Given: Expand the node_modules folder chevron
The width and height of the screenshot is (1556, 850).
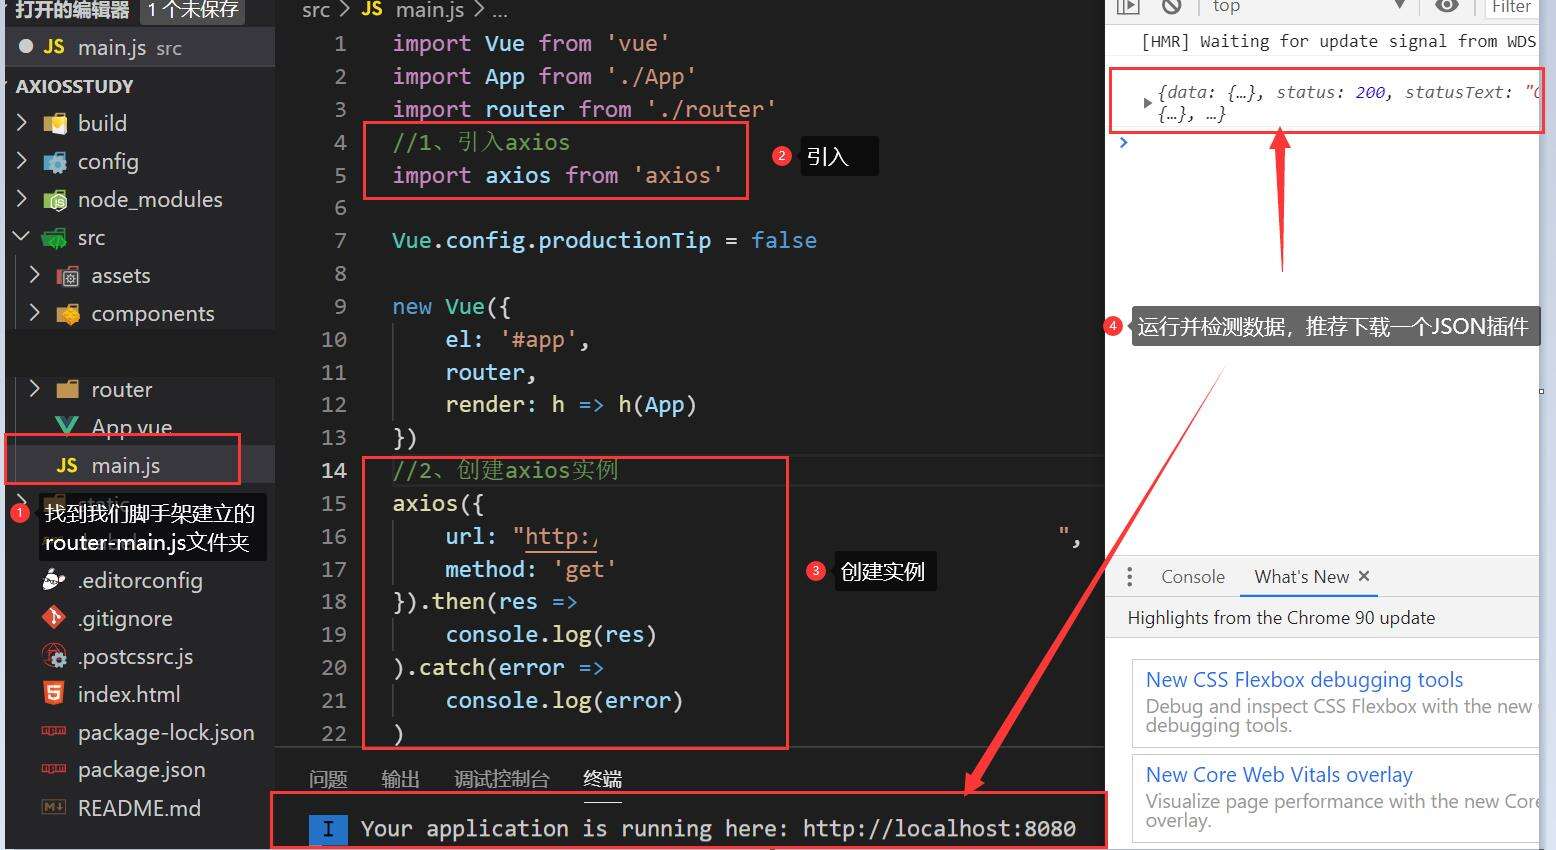Looking at the screenshot, I should (x=22, y=199).
